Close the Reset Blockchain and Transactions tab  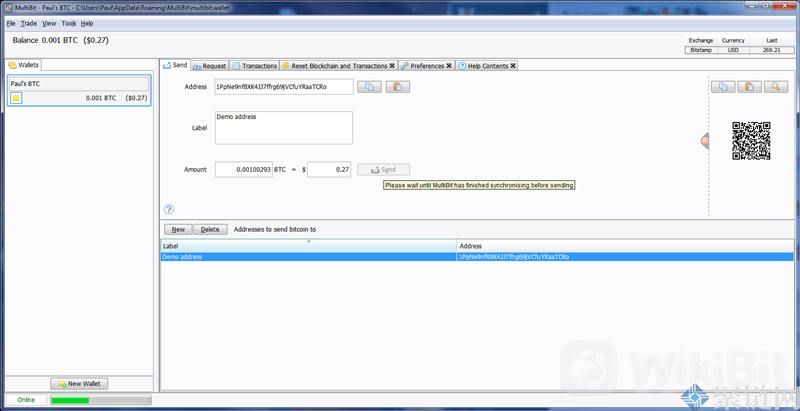pos(392,66)
